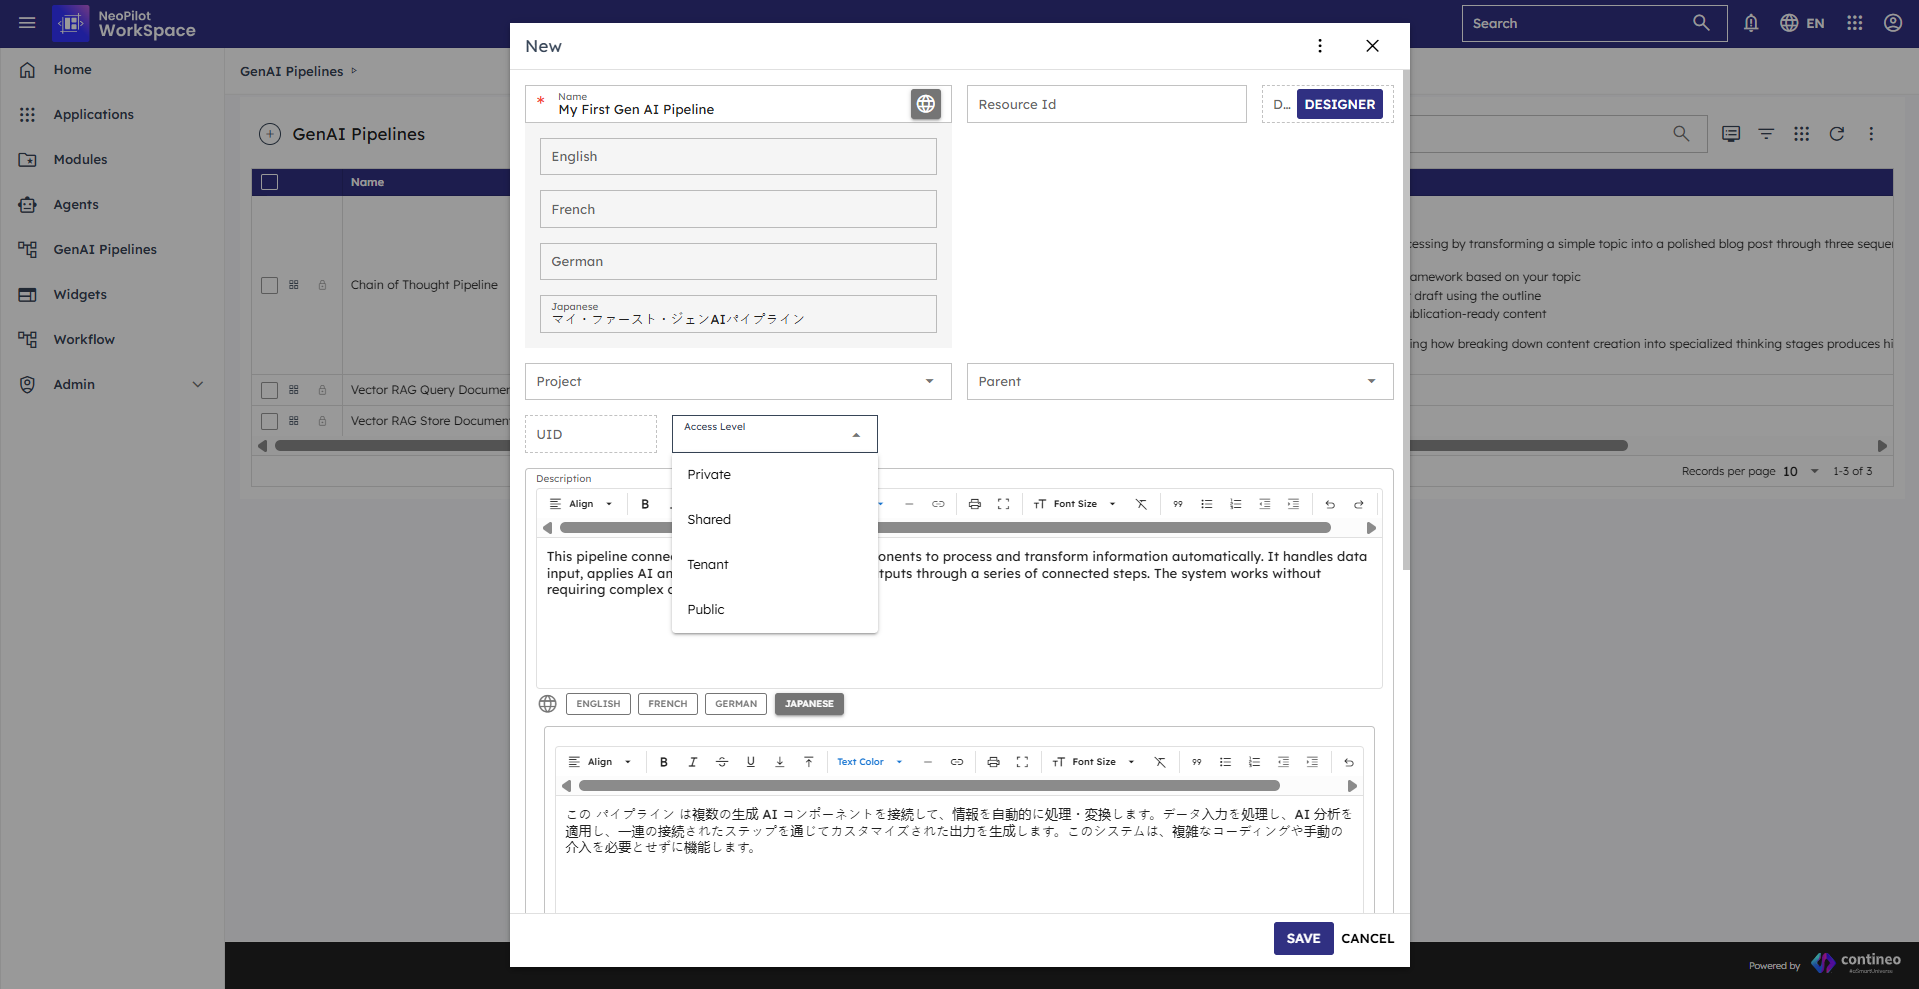The image size is (1919, 989).
Task: Toggle fullscreen in the upper Description editor
Action: pos(1003,504)
